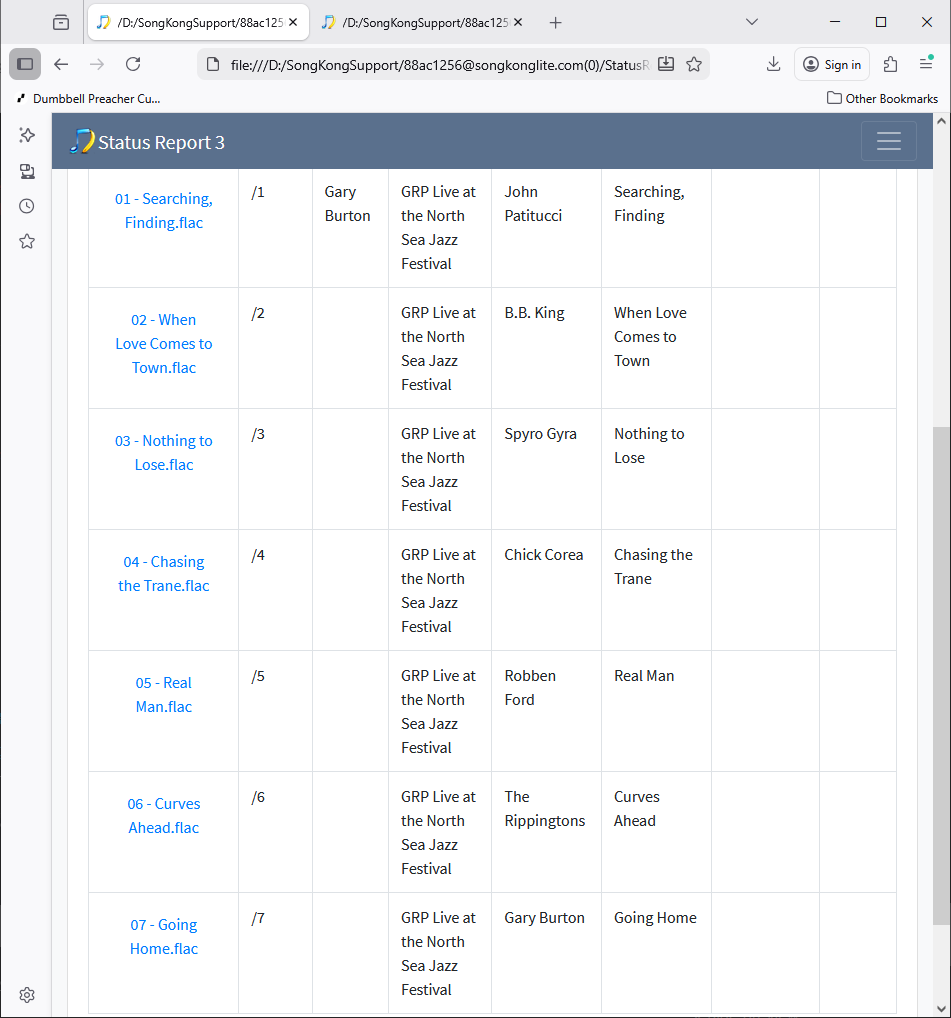Viewport: 951px width, 1018px height.
Task: Open the synced tabs sidebar icon
Action: click(x=27, y=171)
